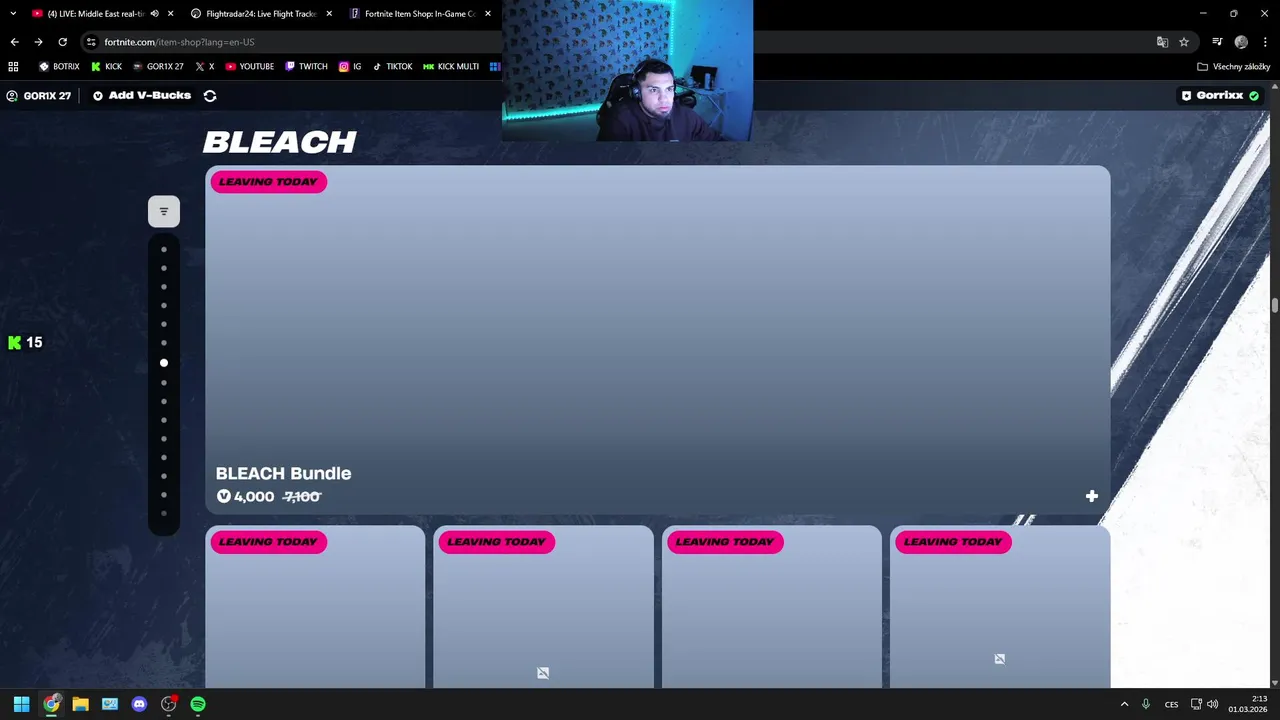Open the Všechny záložky bookmarks folder

pyautogui.click(x=1233, y=67)
